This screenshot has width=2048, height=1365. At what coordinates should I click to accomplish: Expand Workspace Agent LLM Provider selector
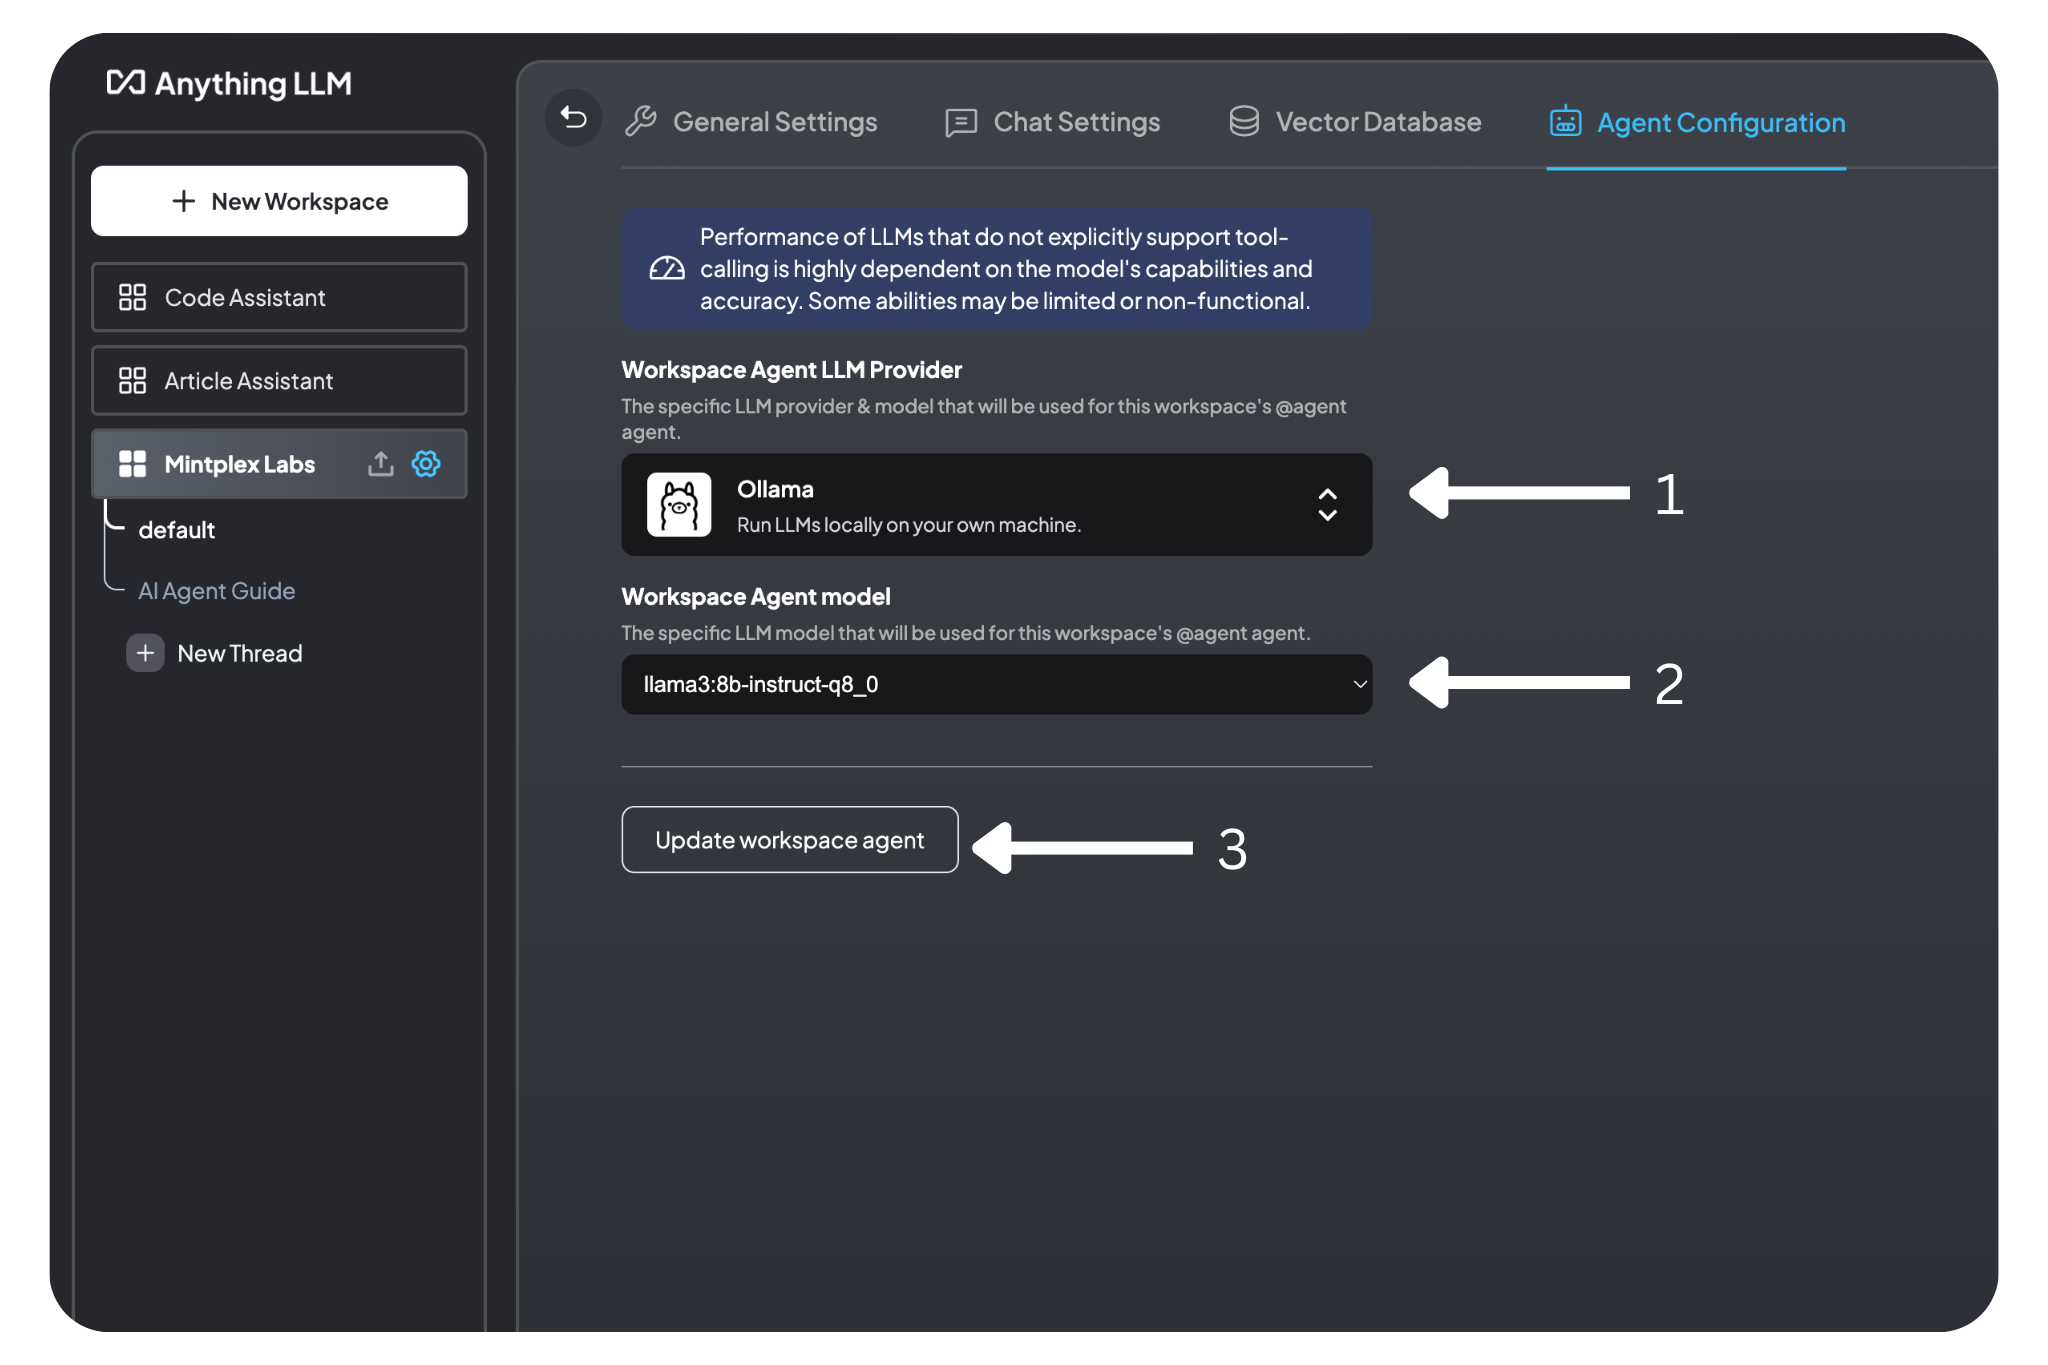point(1326,504)
